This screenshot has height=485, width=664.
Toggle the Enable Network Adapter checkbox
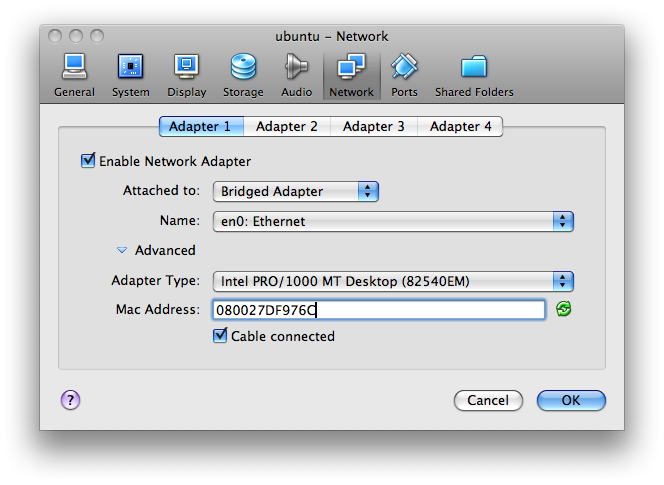tap(88, 161)
